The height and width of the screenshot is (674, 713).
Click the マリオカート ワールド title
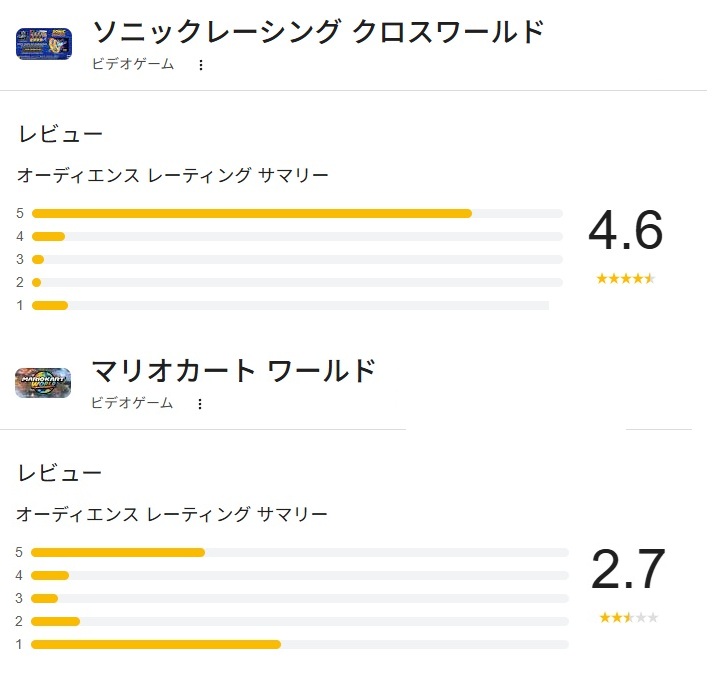point(233,371)
